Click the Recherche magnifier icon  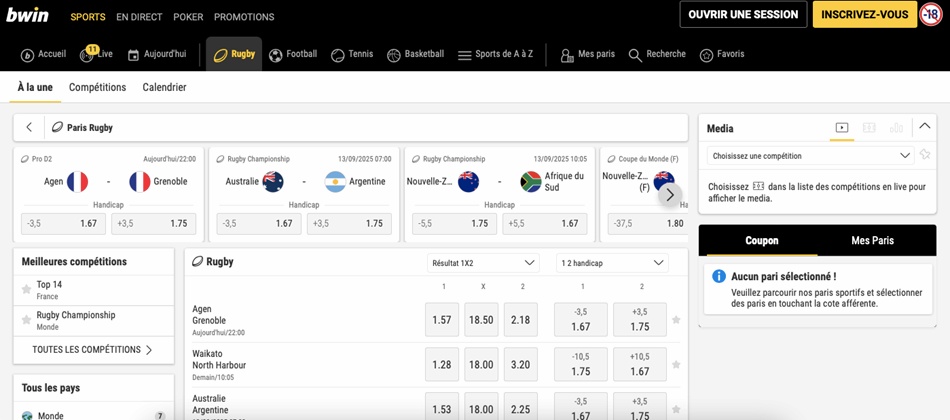(x=635, y=55)
